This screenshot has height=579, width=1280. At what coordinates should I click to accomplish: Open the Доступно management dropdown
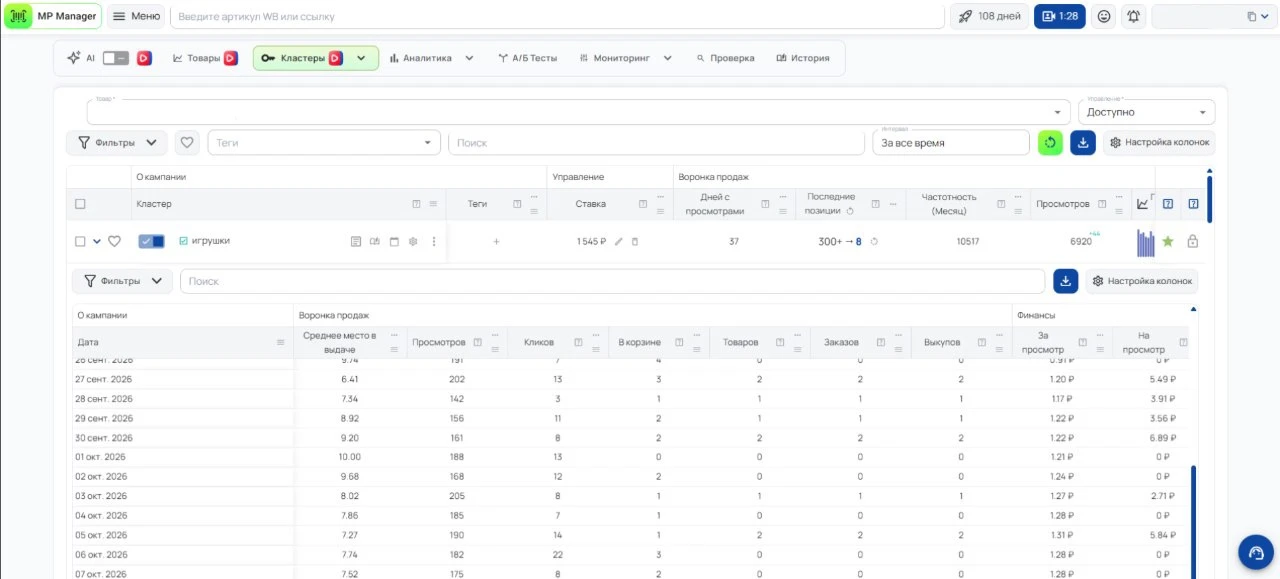[1147, 112]
